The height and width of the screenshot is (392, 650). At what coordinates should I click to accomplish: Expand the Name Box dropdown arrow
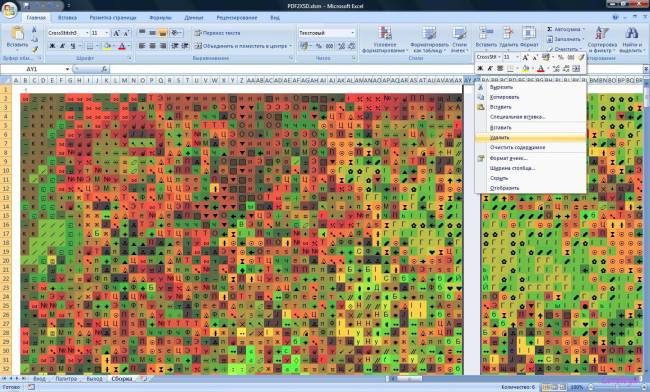coord(67,69)
